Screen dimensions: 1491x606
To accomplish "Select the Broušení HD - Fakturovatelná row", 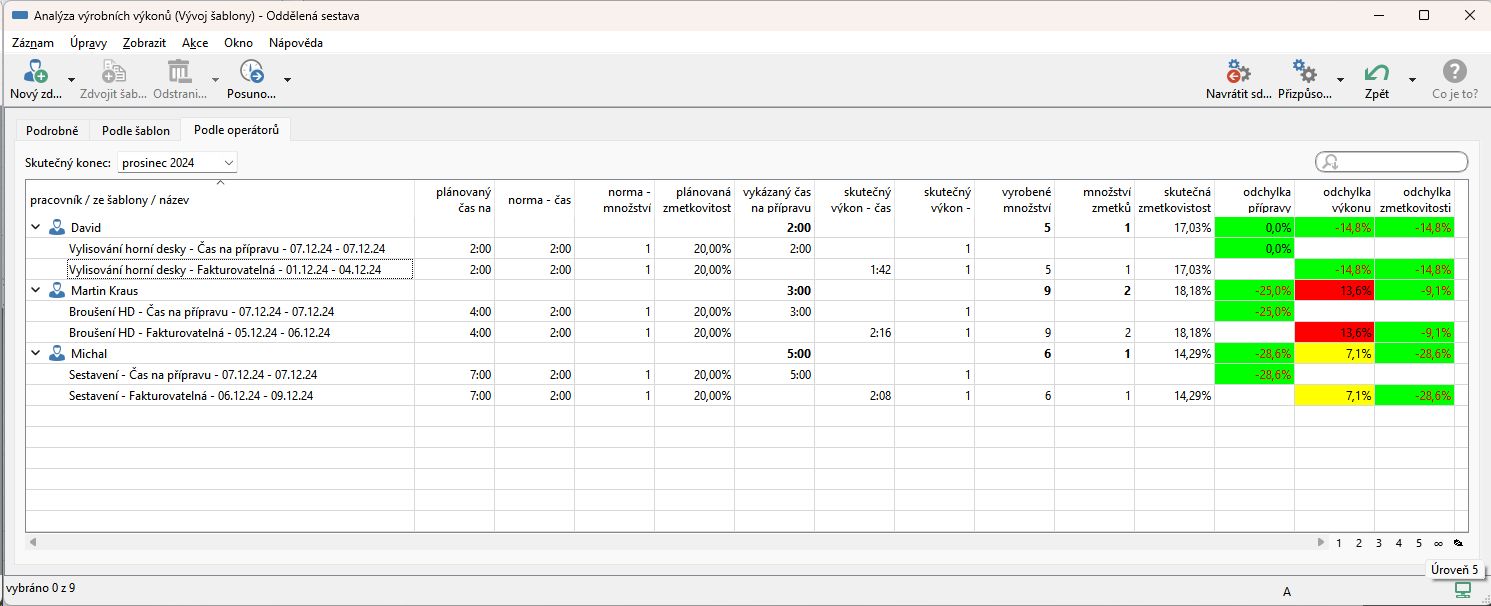I will coord(200,333).
